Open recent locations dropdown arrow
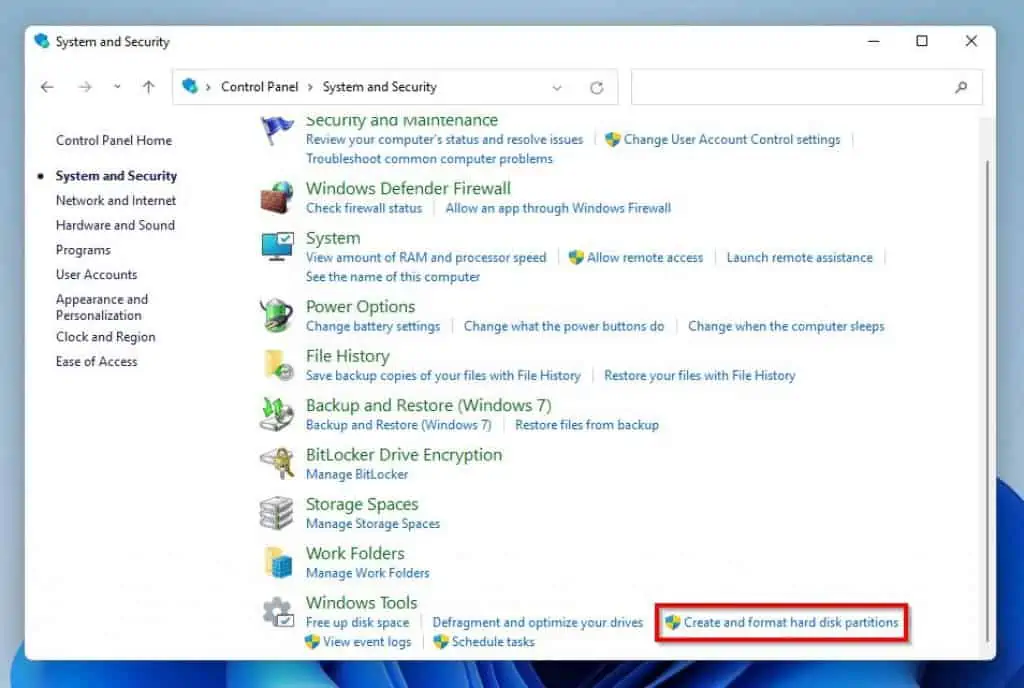The width and height of the screenshot is (1024, 688). [117, 87]
